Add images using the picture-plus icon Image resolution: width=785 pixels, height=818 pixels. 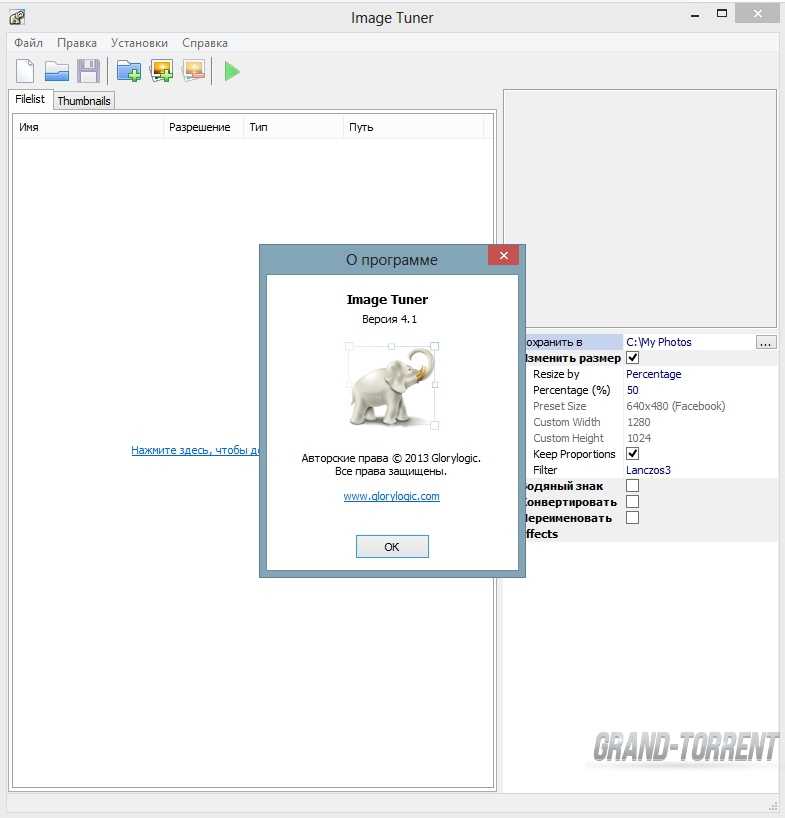pyautogui.click(x=162, y=71)
